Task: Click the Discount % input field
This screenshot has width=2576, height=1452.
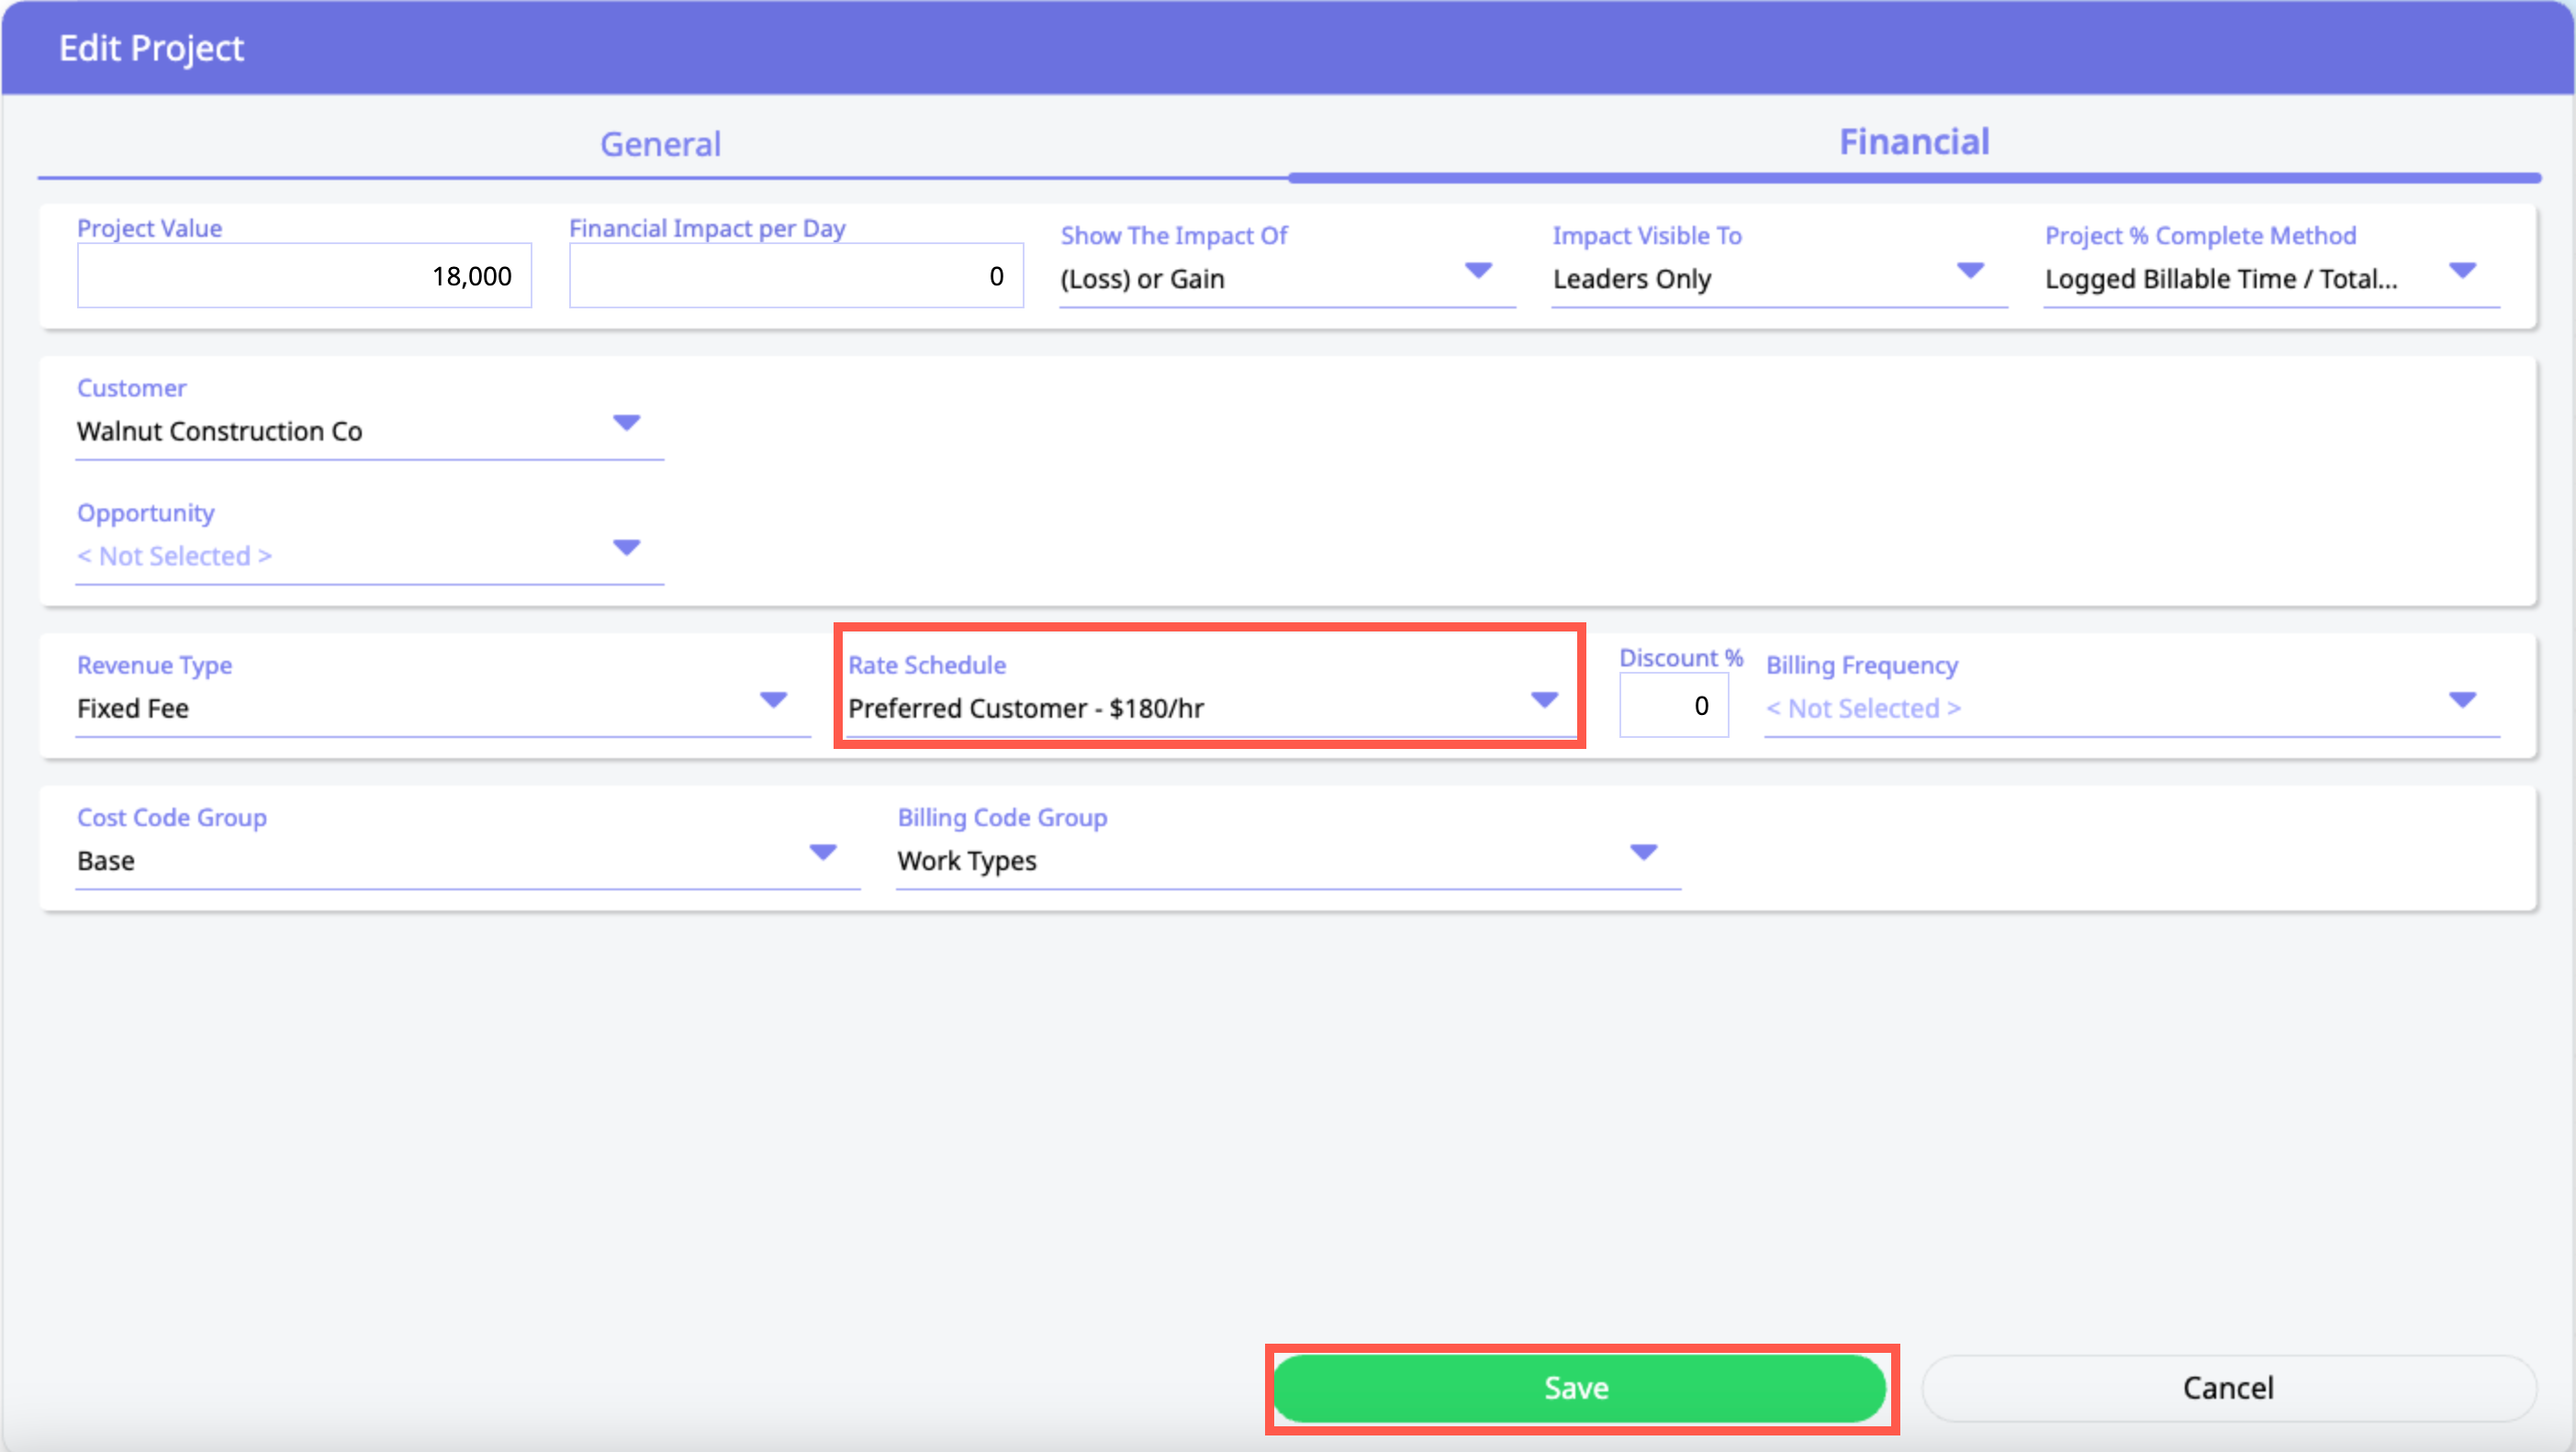Action: click(1673, 706)
